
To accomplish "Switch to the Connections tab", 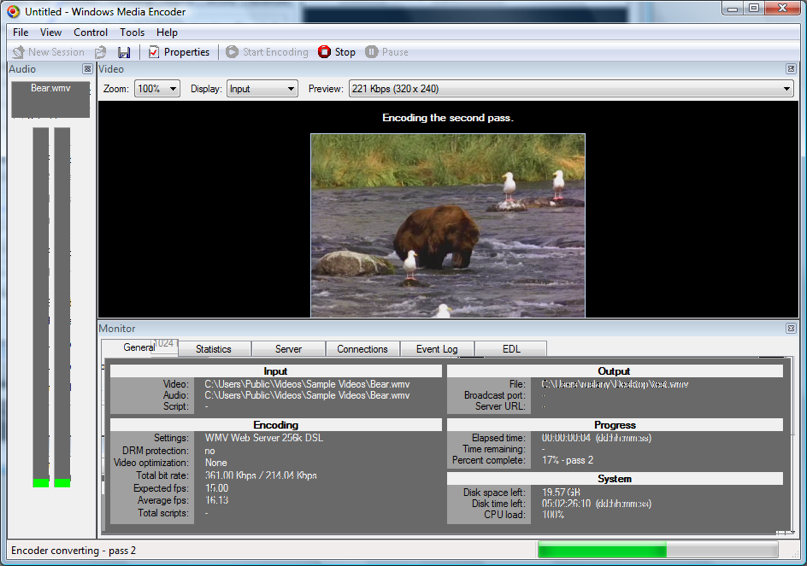I will click(x=362, y=349).
